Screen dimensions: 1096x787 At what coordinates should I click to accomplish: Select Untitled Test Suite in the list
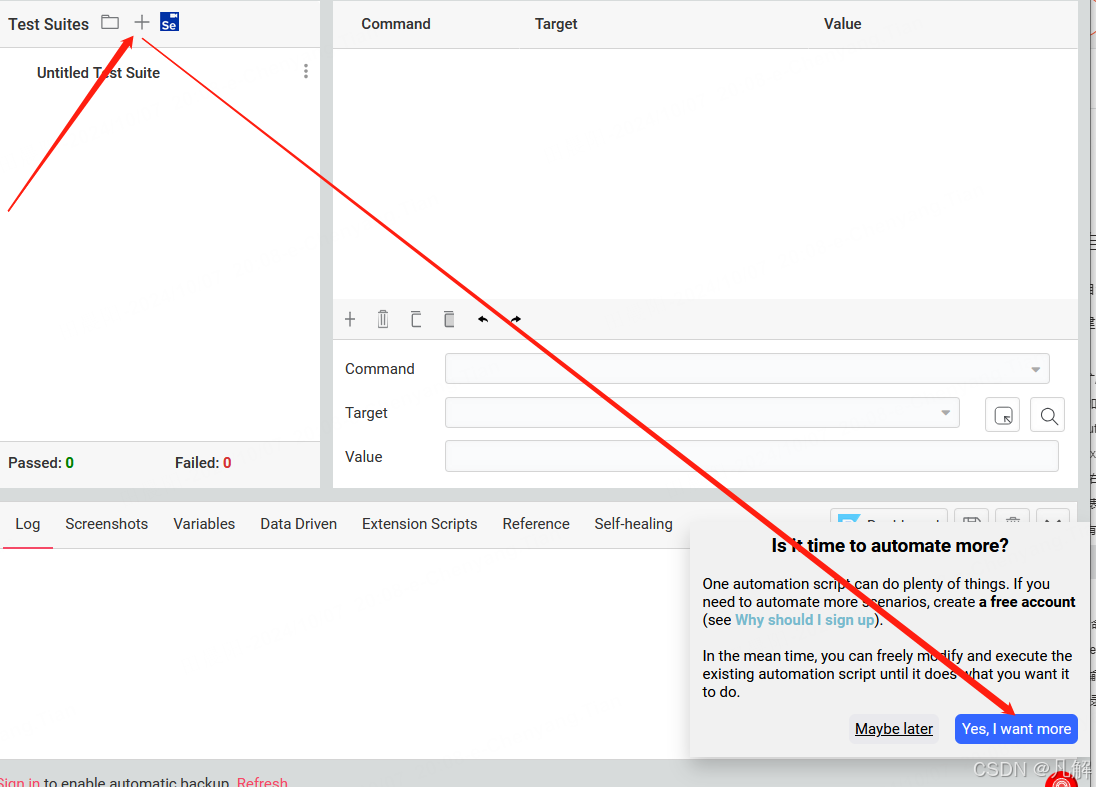(x=99, y=73)
